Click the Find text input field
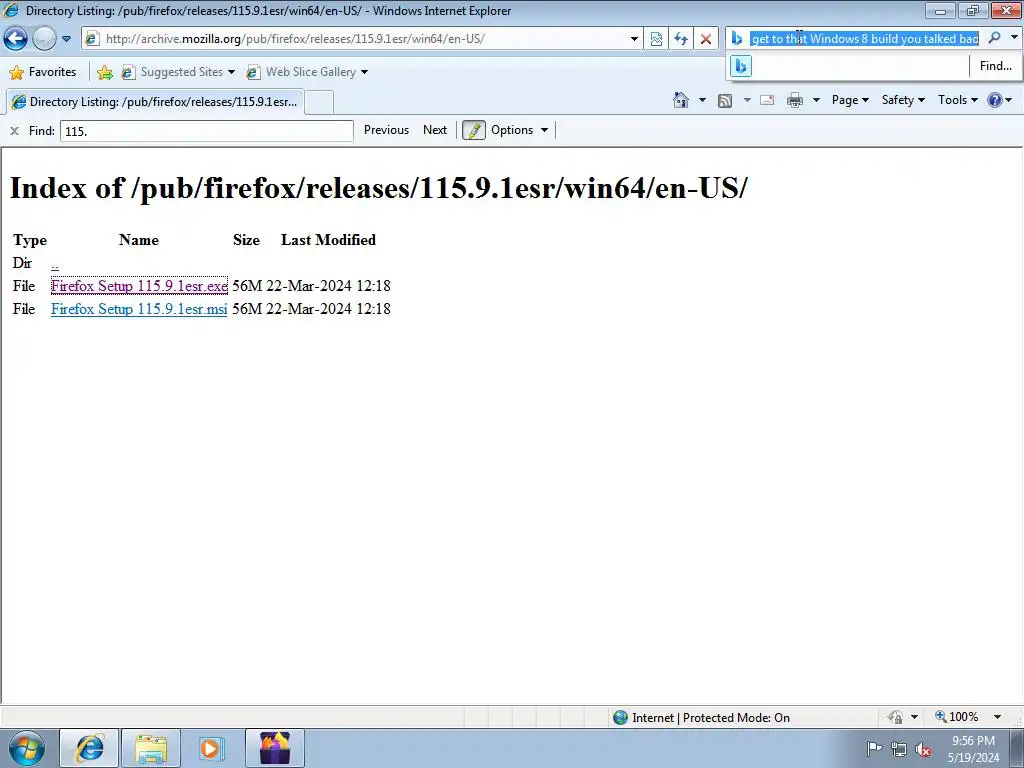Image resolution: width=1024 pixels, height=768 pixels. click(206, 131)
